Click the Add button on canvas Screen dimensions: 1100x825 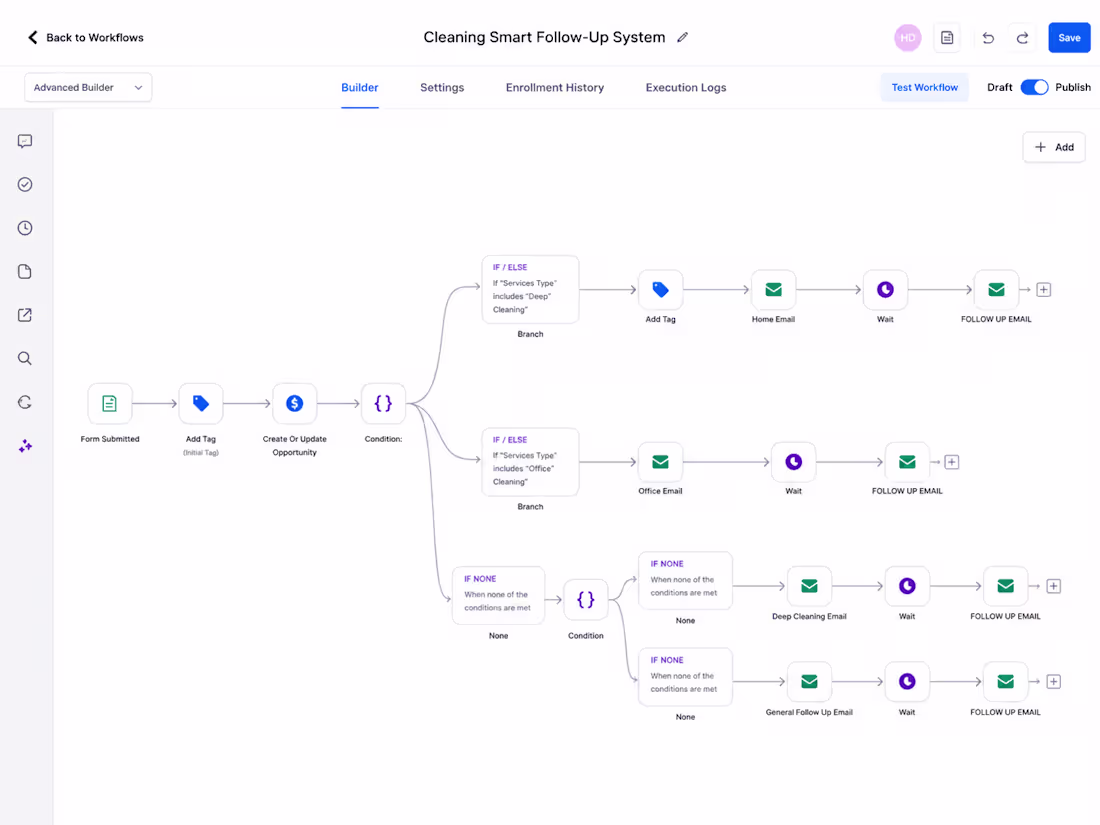click(1054, 147)
